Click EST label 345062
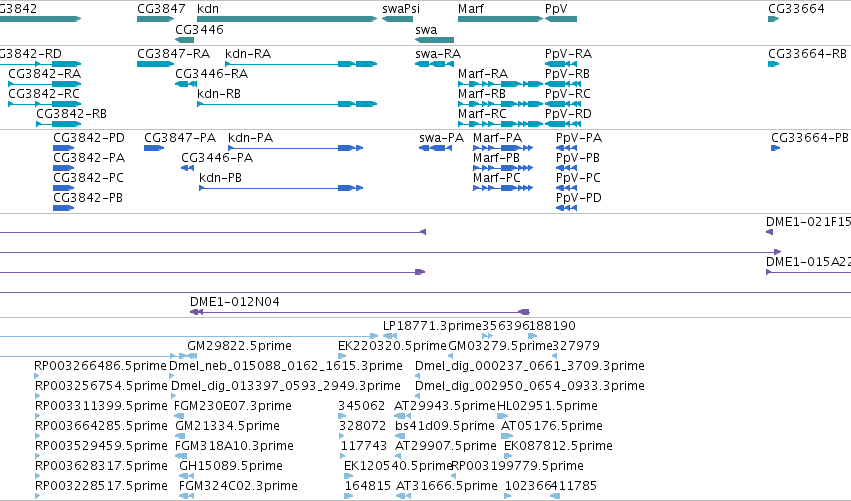 pyautogui.click(x=361, y=406)
